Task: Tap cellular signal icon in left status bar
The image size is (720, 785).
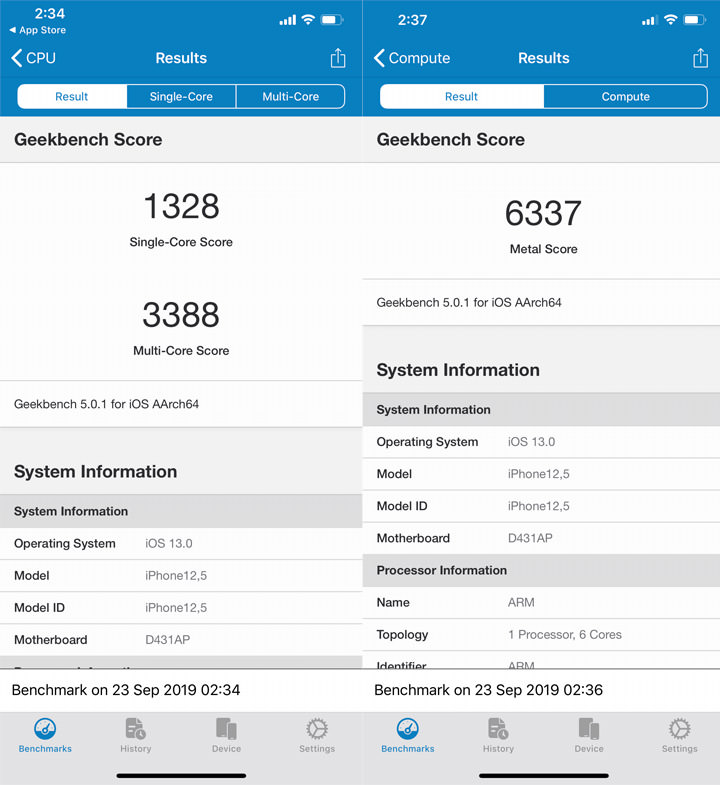Action: tap(287, 21)
